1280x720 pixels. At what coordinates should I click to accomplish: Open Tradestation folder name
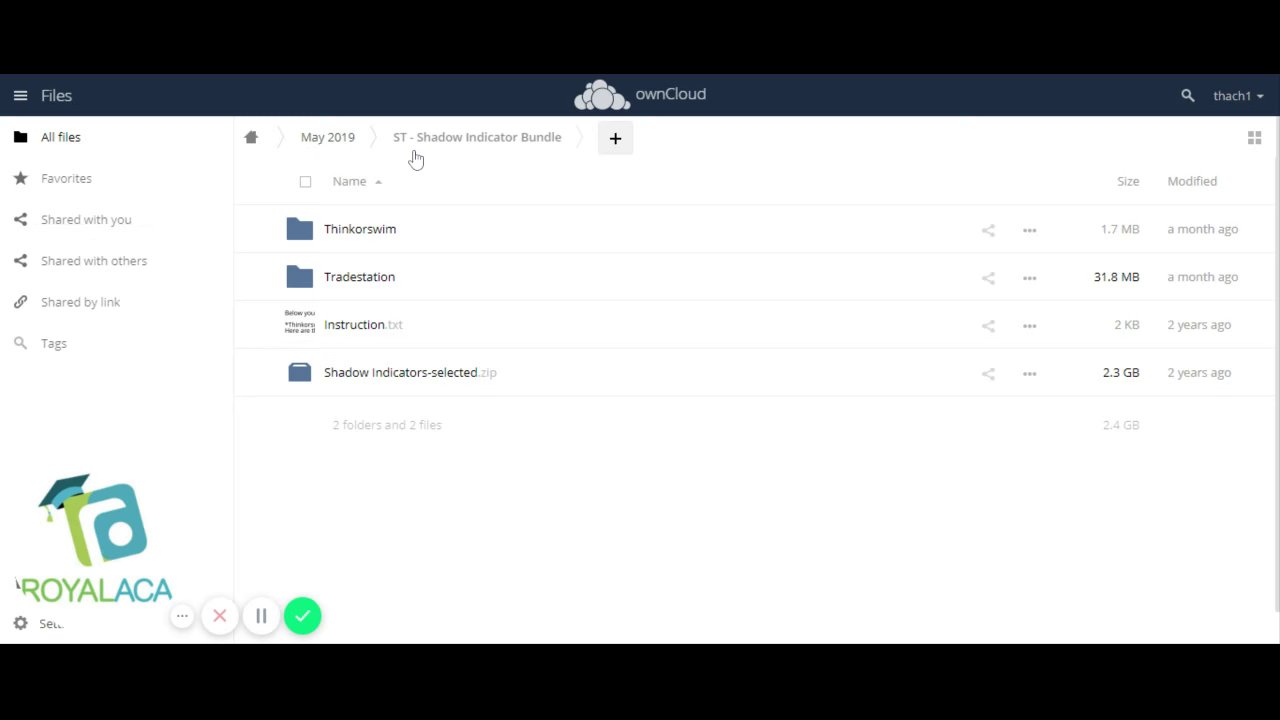tap(359, 277)
